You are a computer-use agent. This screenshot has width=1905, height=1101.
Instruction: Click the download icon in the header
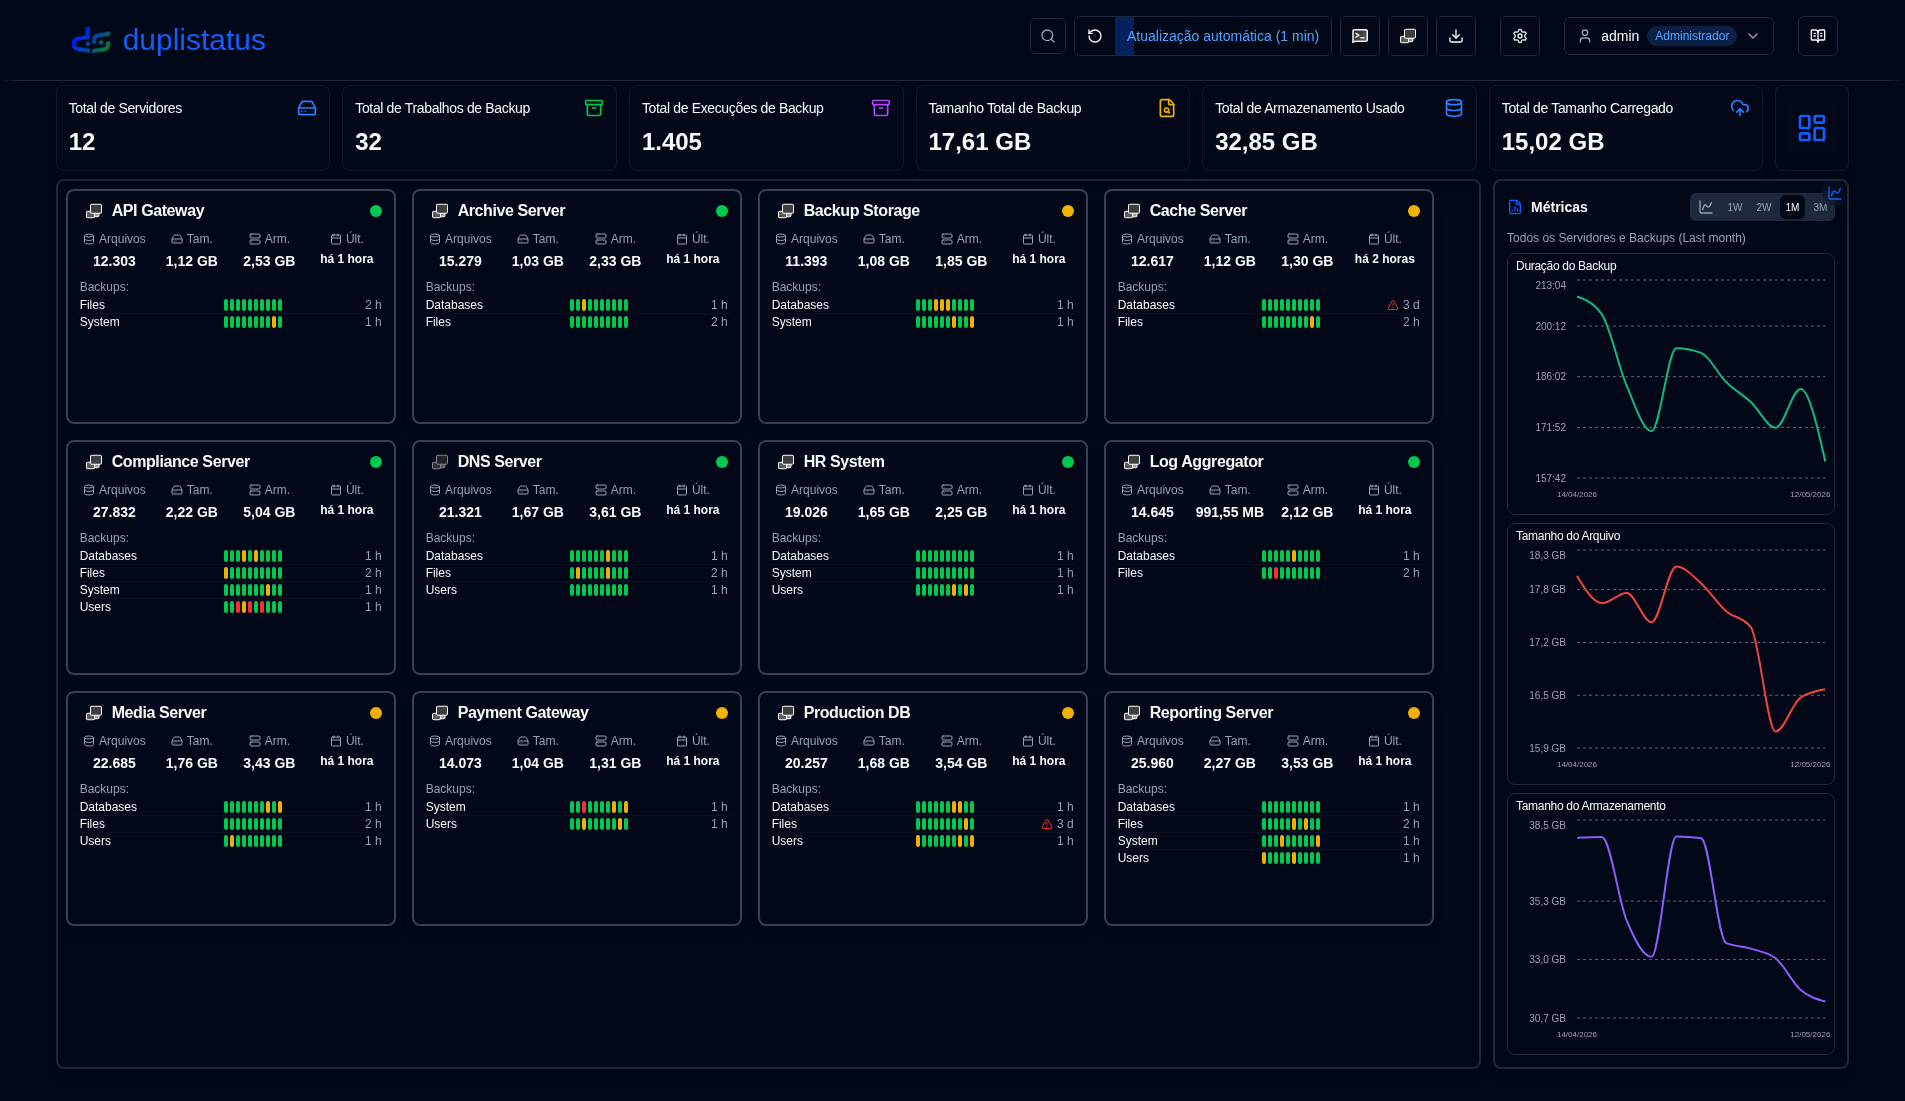point(1456,36)
